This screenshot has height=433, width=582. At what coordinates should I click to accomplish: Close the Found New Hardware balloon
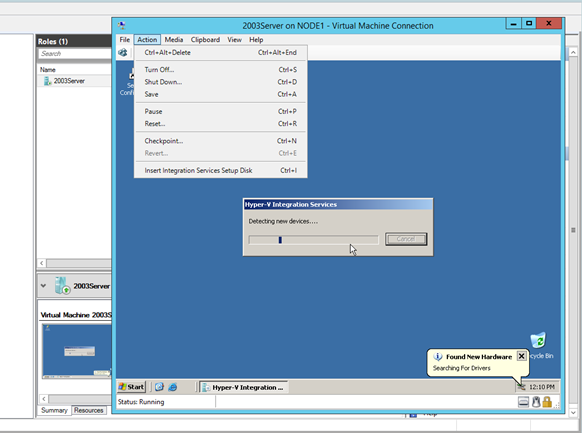point(521,356)
